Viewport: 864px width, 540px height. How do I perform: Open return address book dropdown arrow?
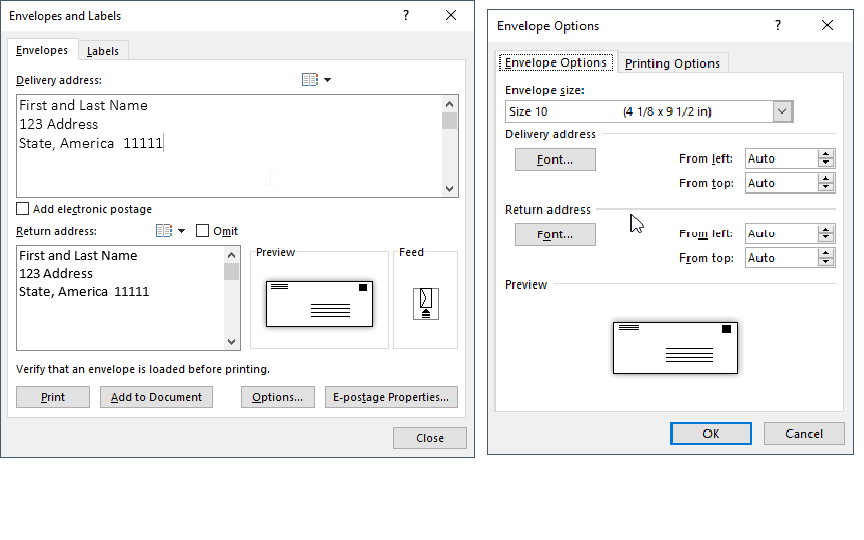pos(181,231)
